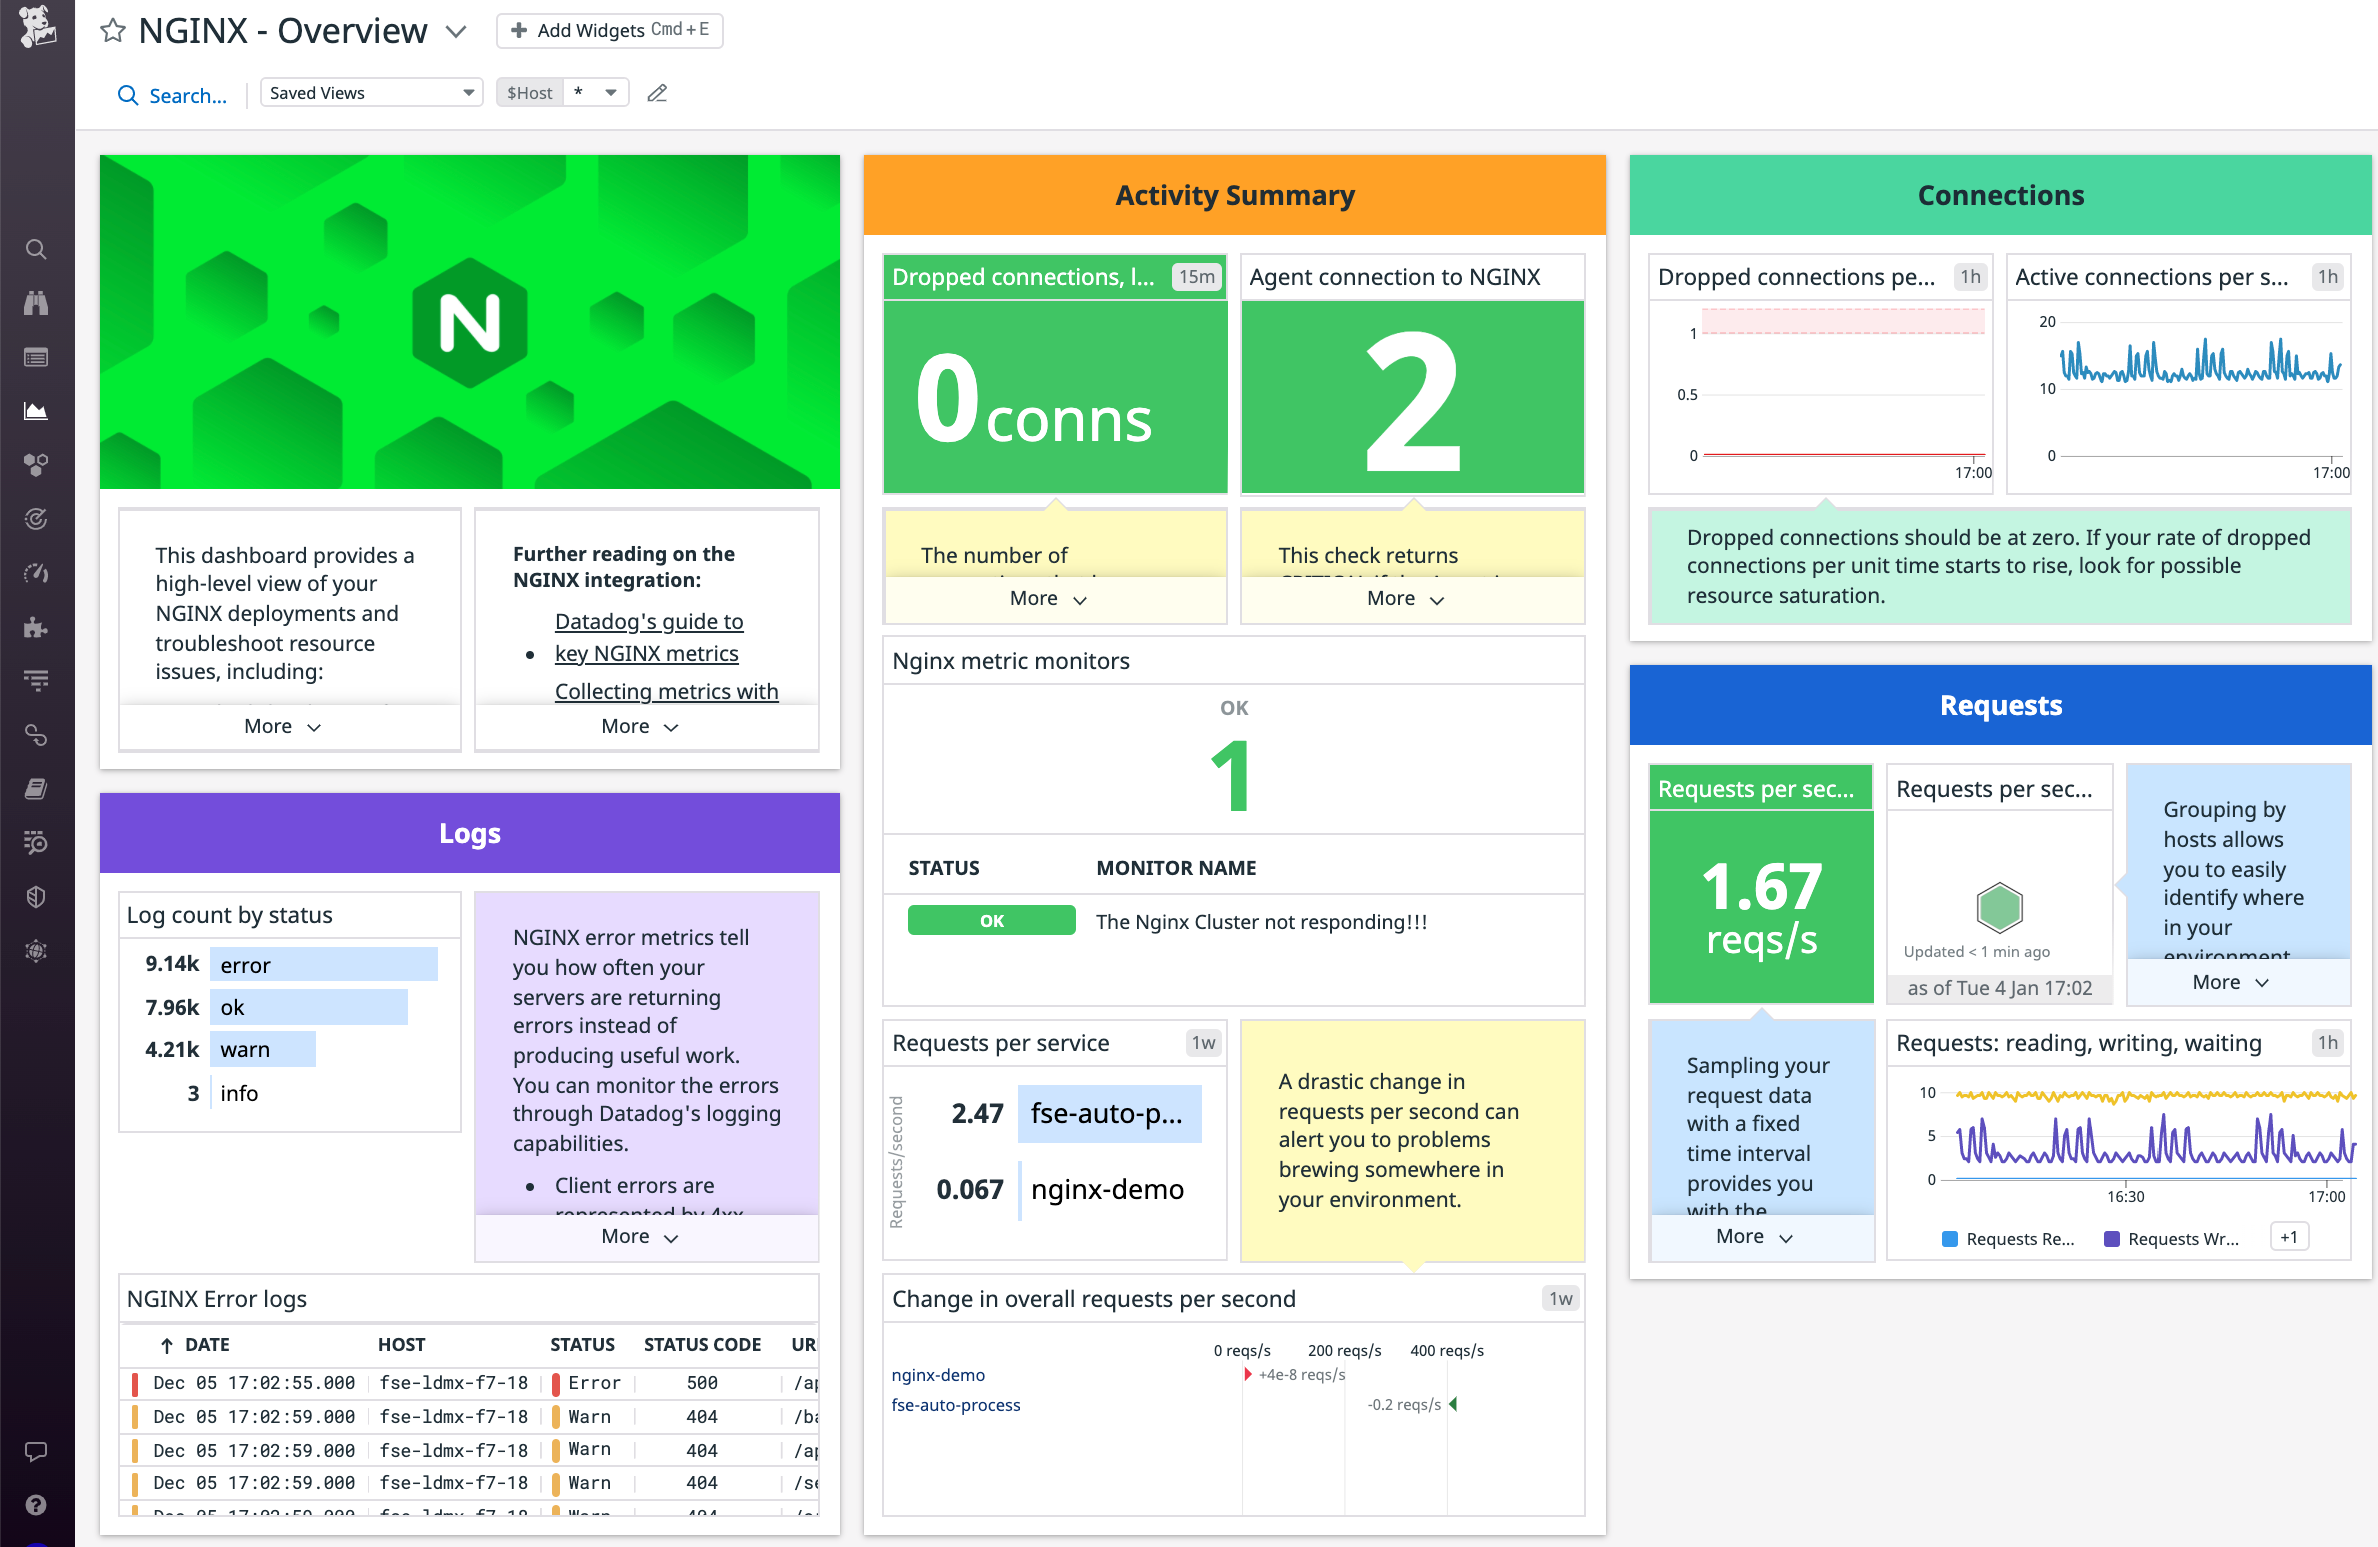
Task: Open the Events list icon in sidebar
Action: tap(36, 357)
